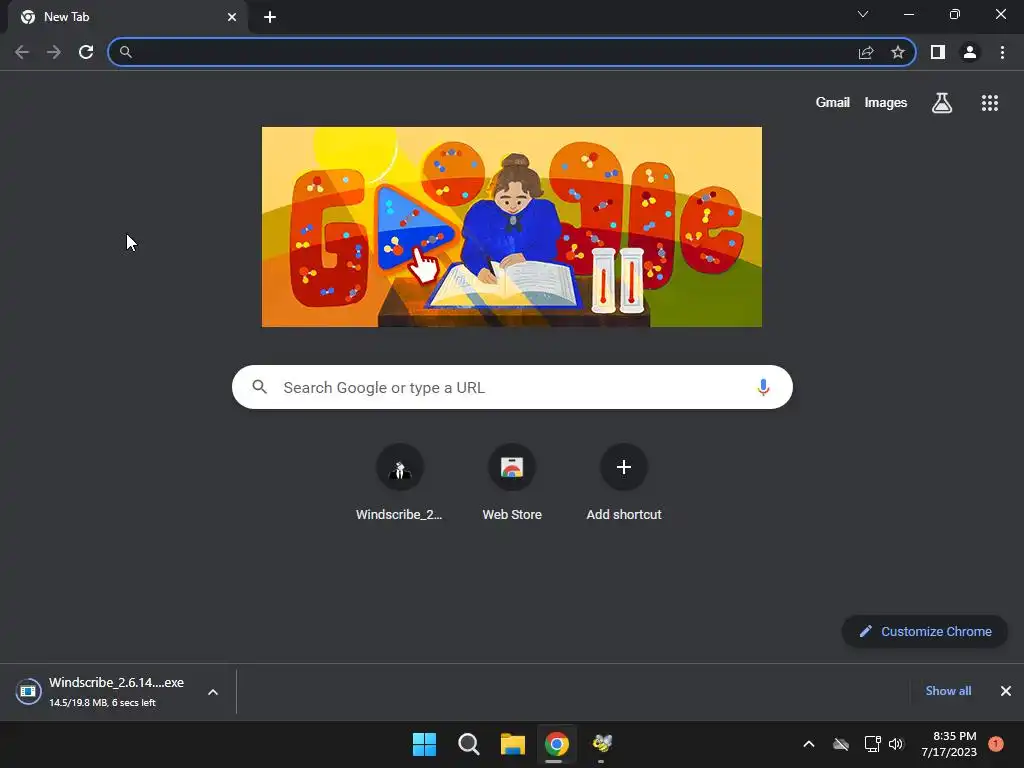Close the downloads bar
The width and height of the screenshot is (1024, 768).
tap(1006, 691)
